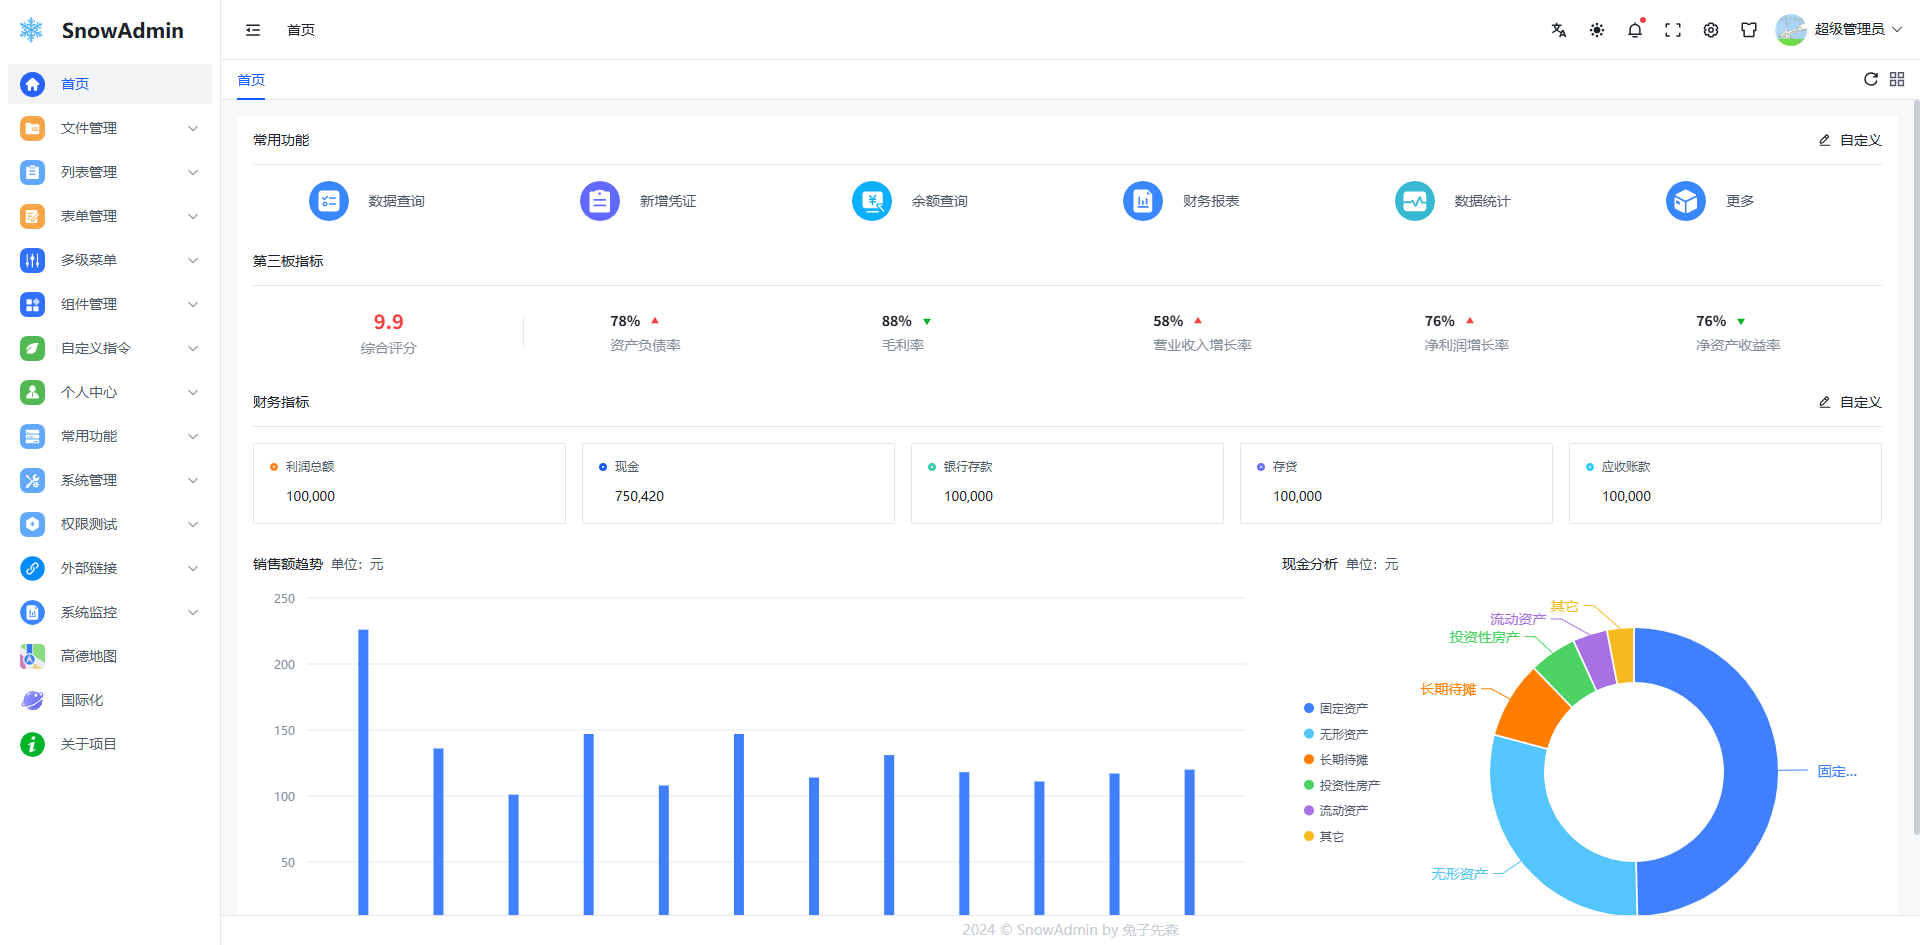Toggle 流动资产 legend item
Image resolution: width=1920 pixels, height=945 pixels.
click(1336, 811)
